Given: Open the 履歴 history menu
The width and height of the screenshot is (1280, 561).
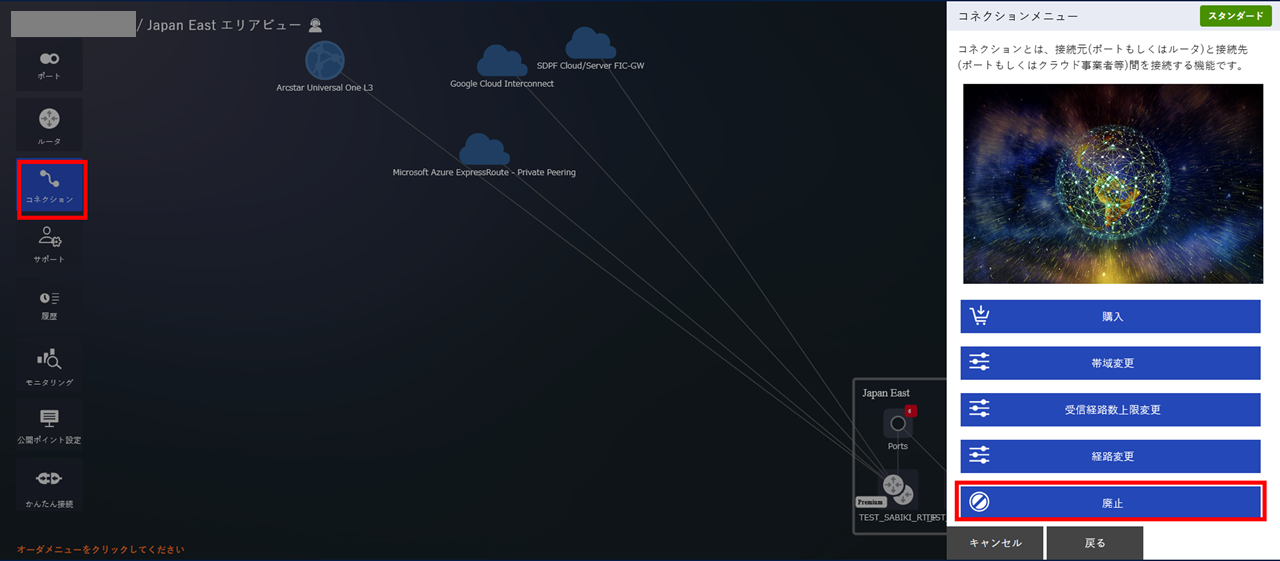Looking at the screenshot, I should click(x=49, y=304).
